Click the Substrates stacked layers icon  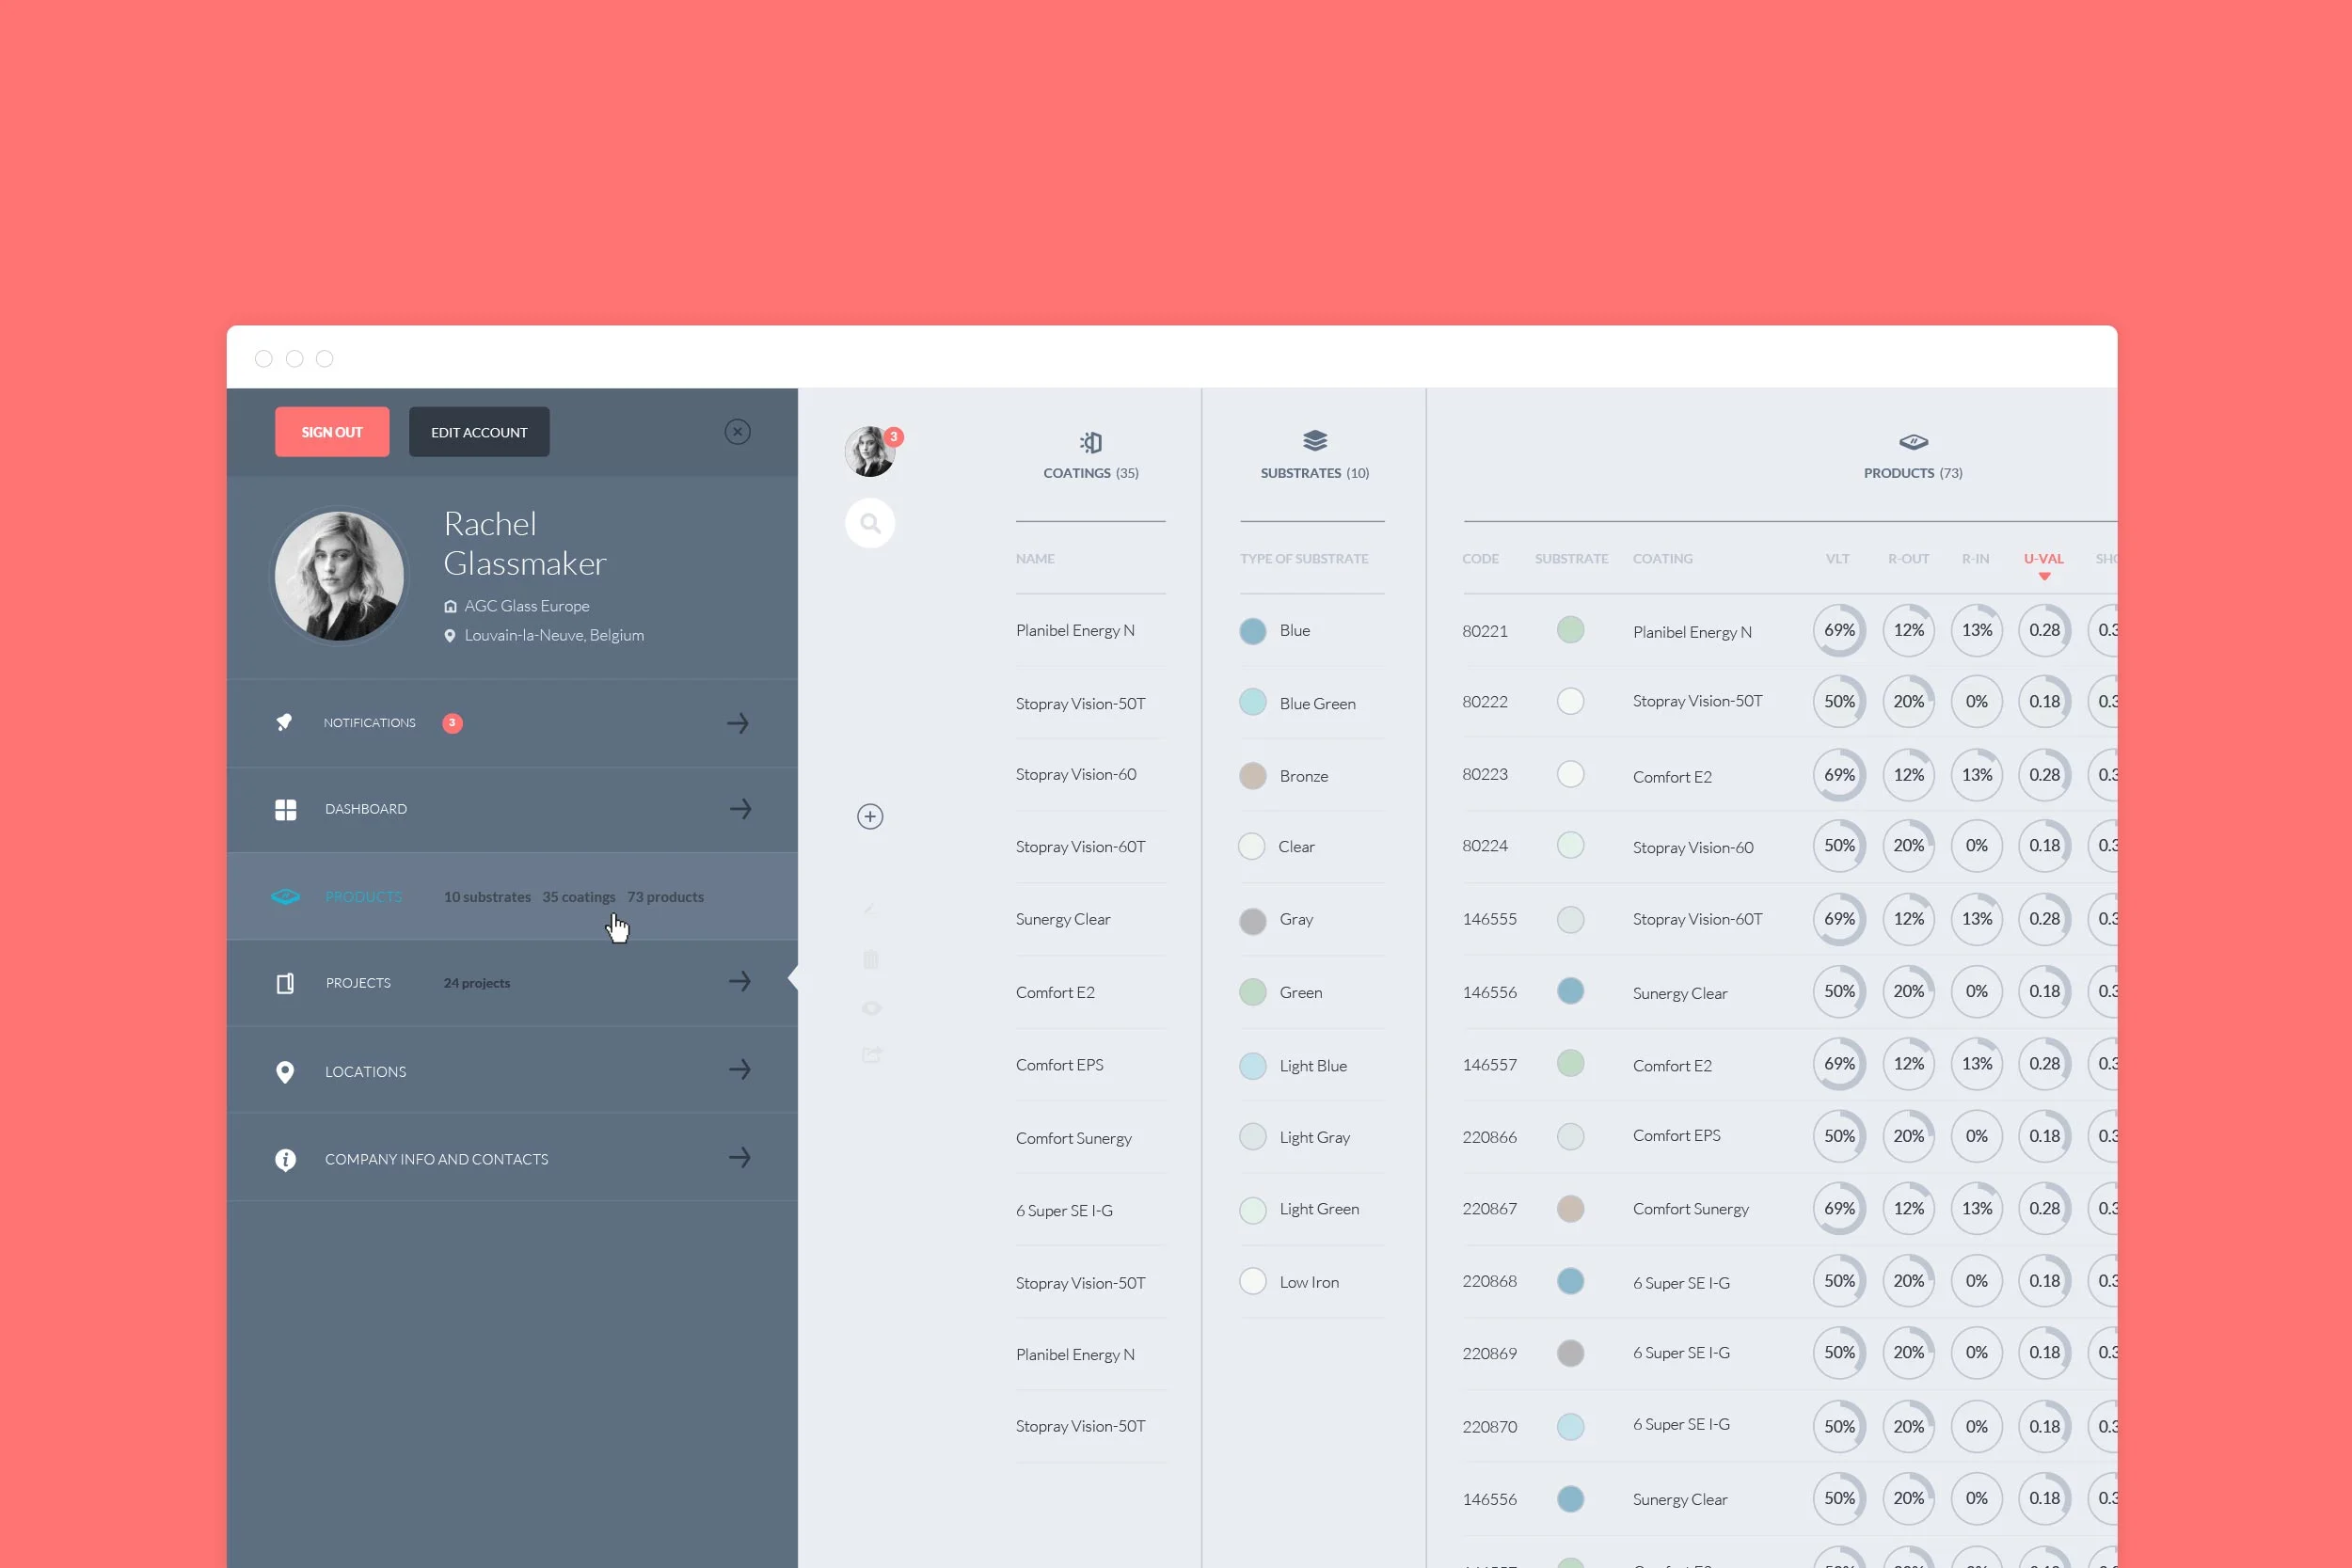tap(1315, 440)
